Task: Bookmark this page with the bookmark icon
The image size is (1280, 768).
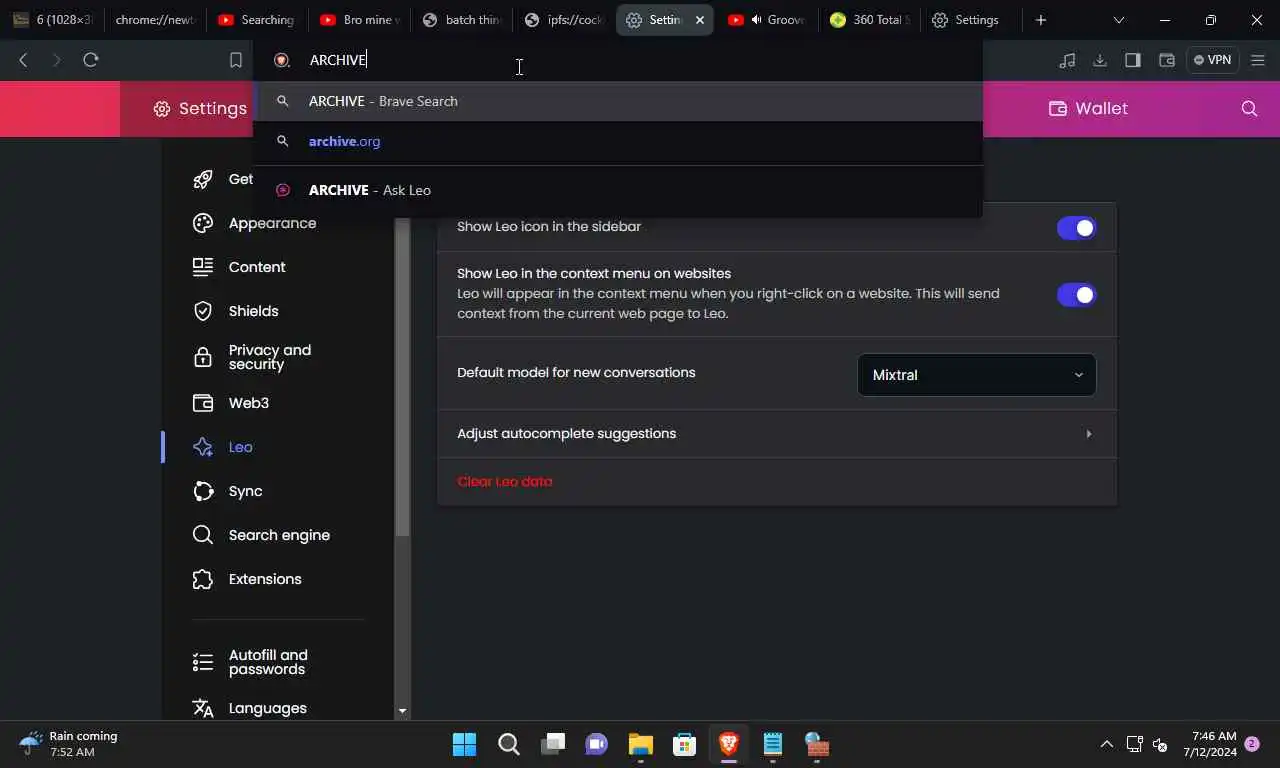Action: click(x=236, y=60)
